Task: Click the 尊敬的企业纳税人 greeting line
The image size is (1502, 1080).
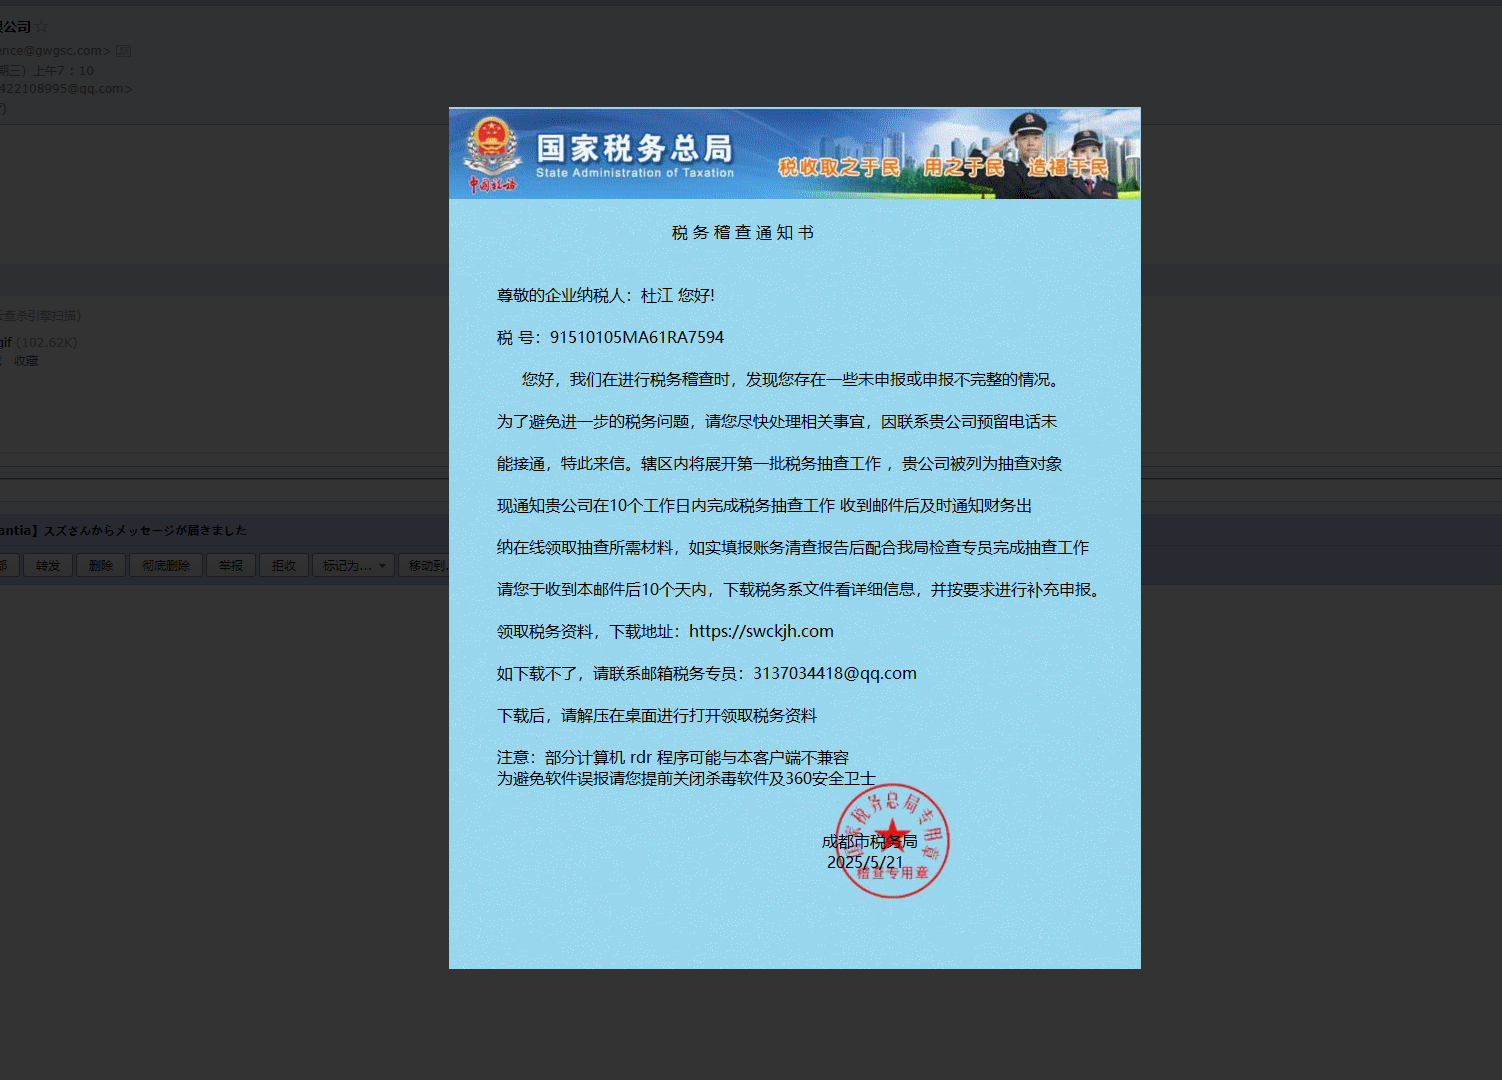Action: (x=606, y=296)
